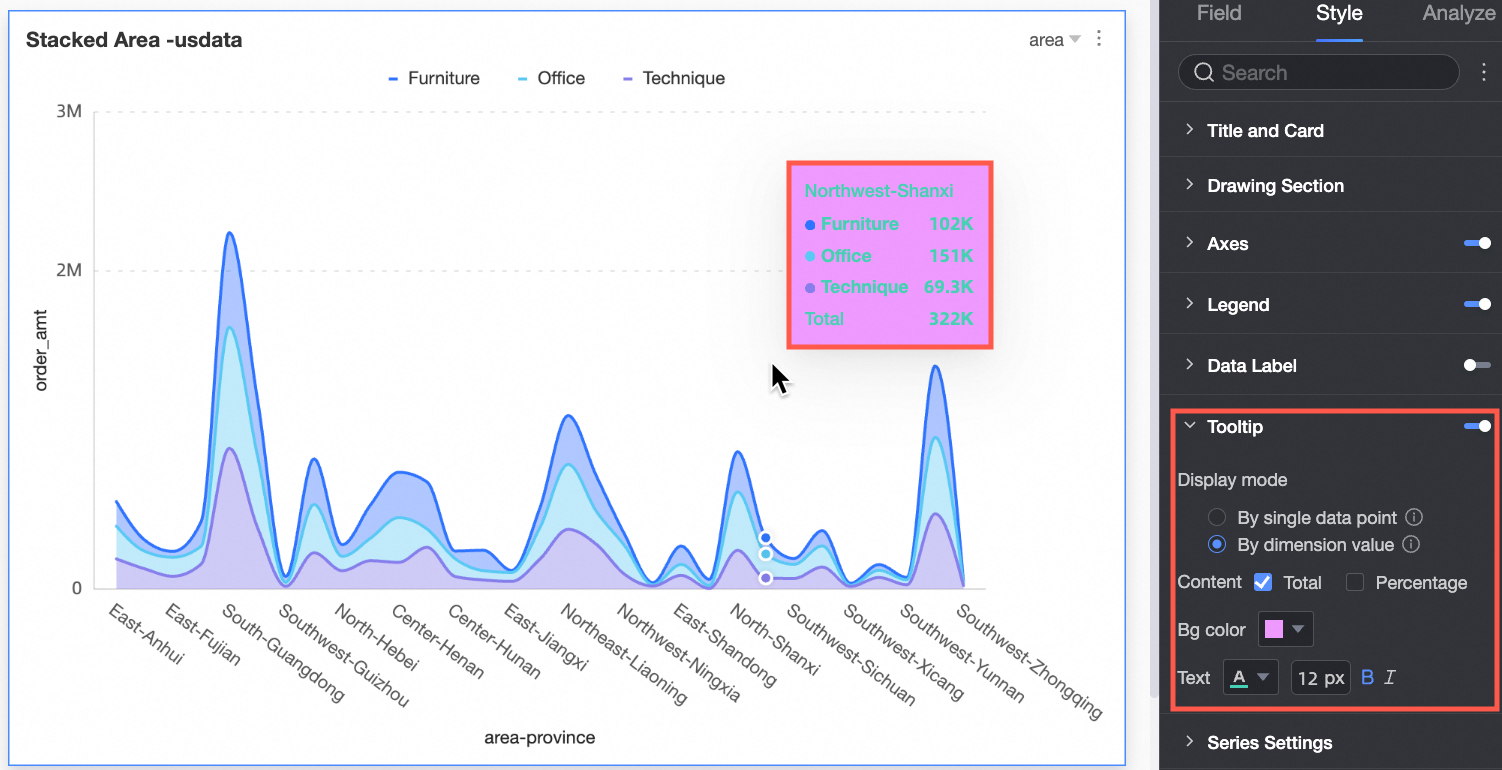Enable the Data Label switch
Image resolution: width=1502 pixels, height=770 pixels.
point(1477,365)
